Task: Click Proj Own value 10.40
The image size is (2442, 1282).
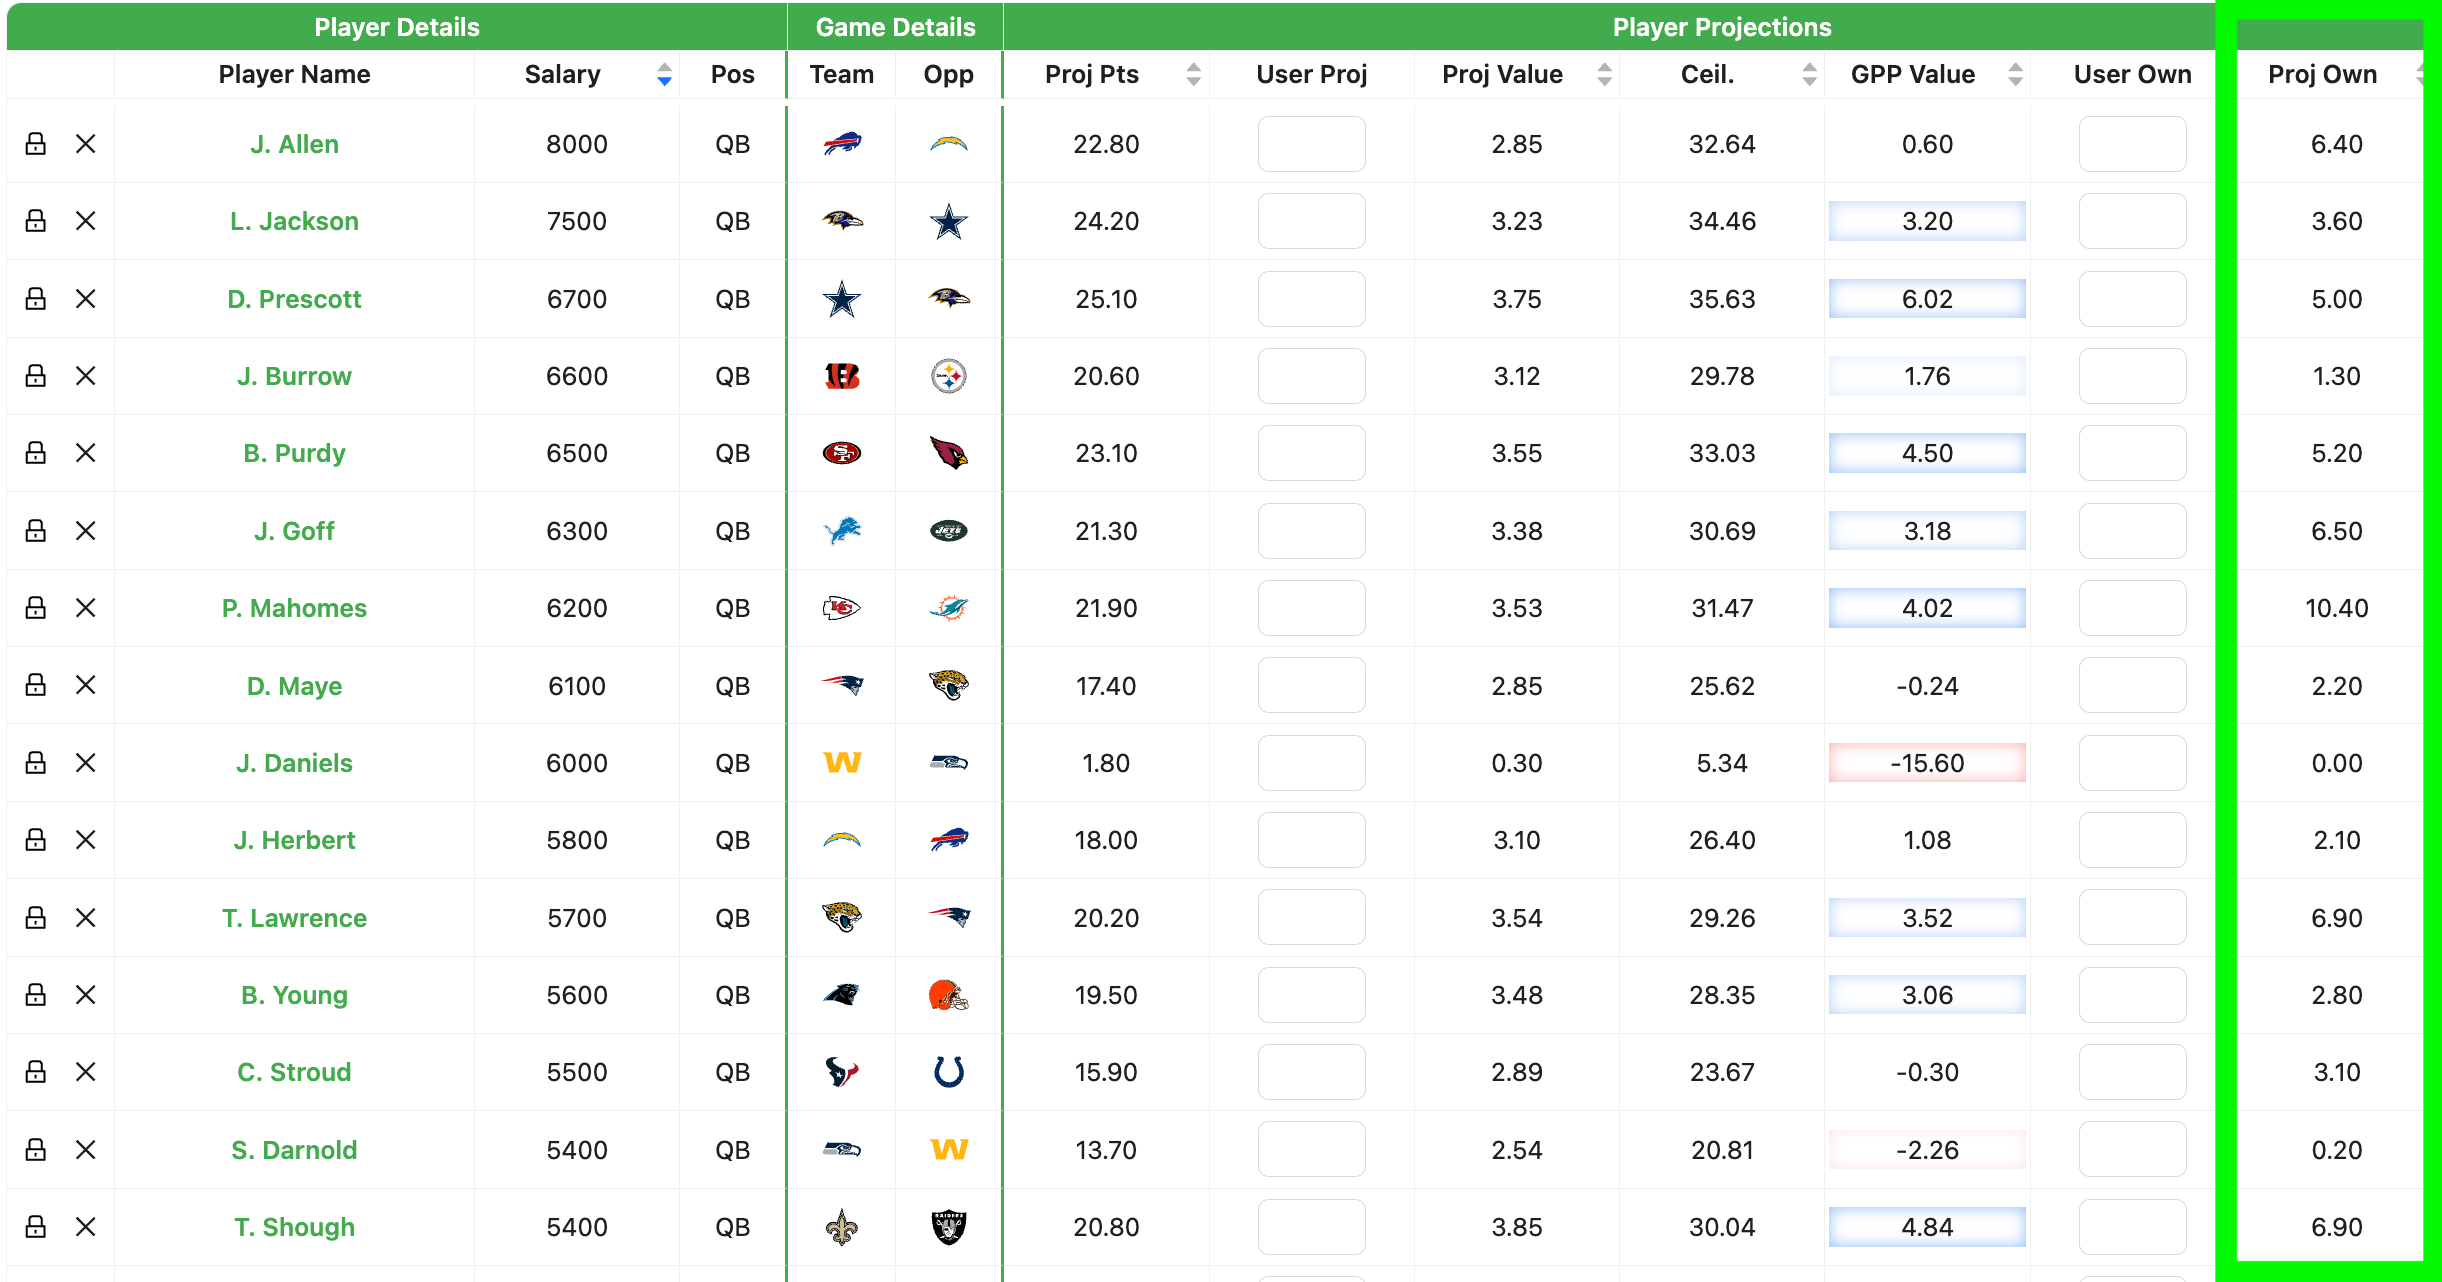Action: 2336,608
